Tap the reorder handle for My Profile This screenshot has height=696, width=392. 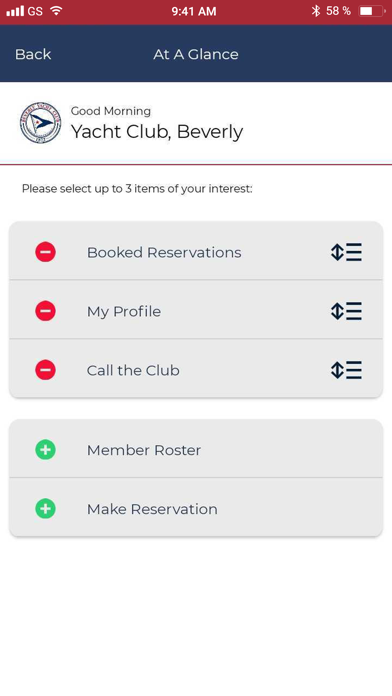(346, 311)
